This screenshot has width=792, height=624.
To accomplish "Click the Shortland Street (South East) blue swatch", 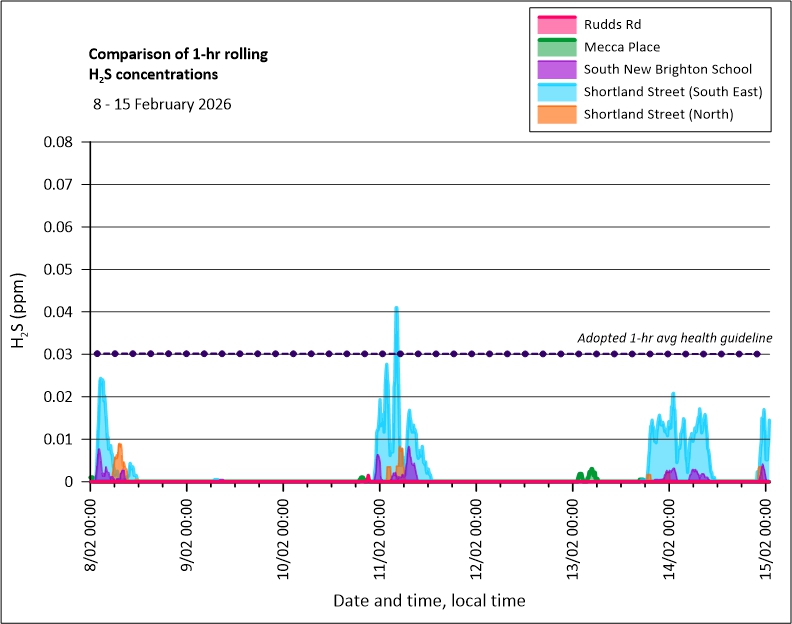I will tap(555, 92).
